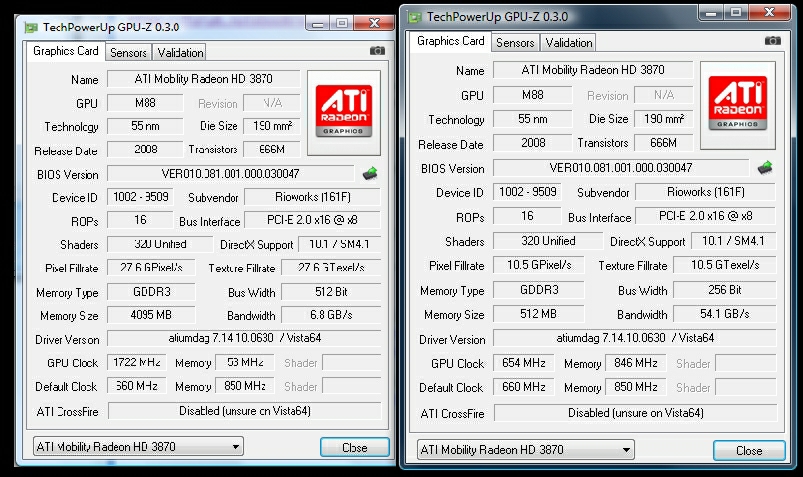Click '2008' release date in left window
This screenshot has width=803, height=477.
(145, 149)
